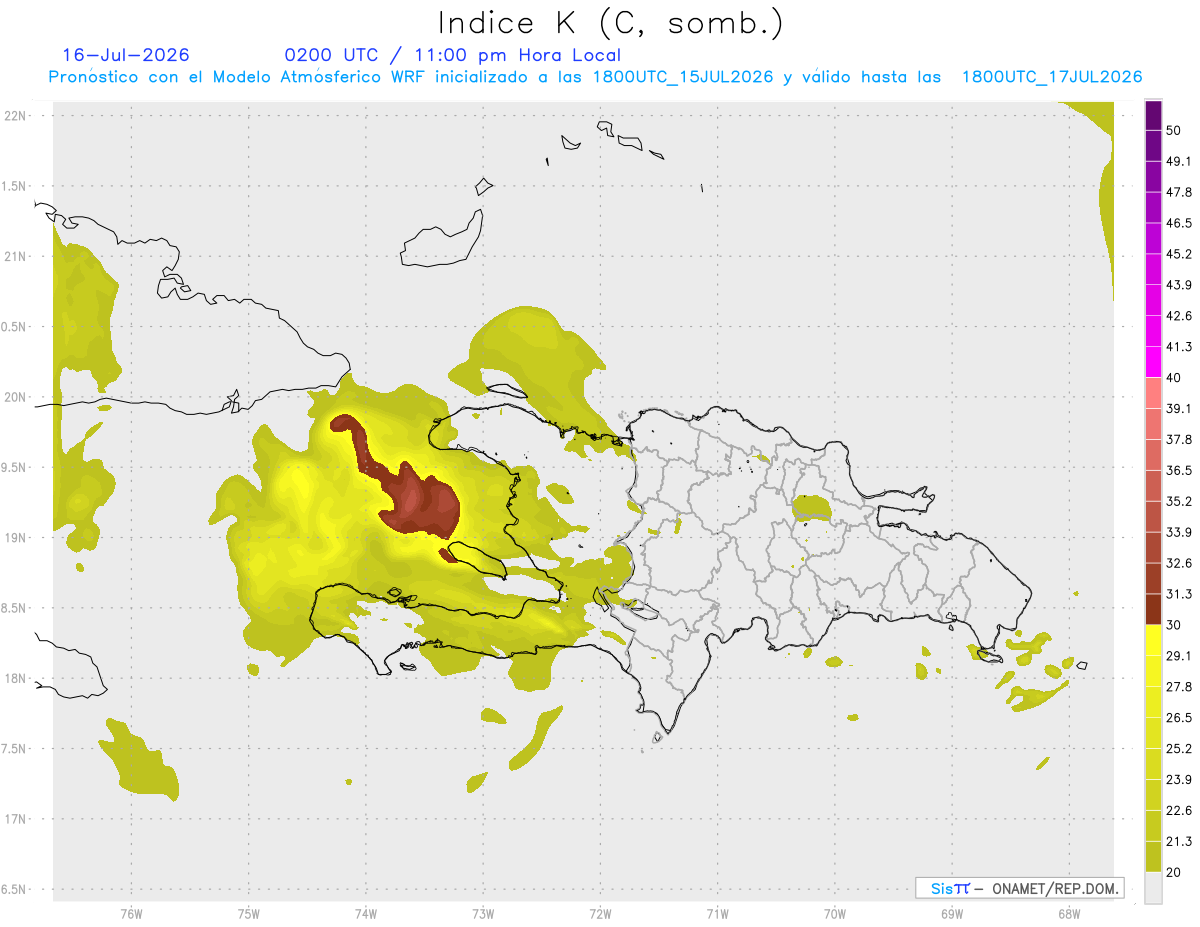Click the 71W longitude label
Screen dimensions: 1200x927
point(717,913)
